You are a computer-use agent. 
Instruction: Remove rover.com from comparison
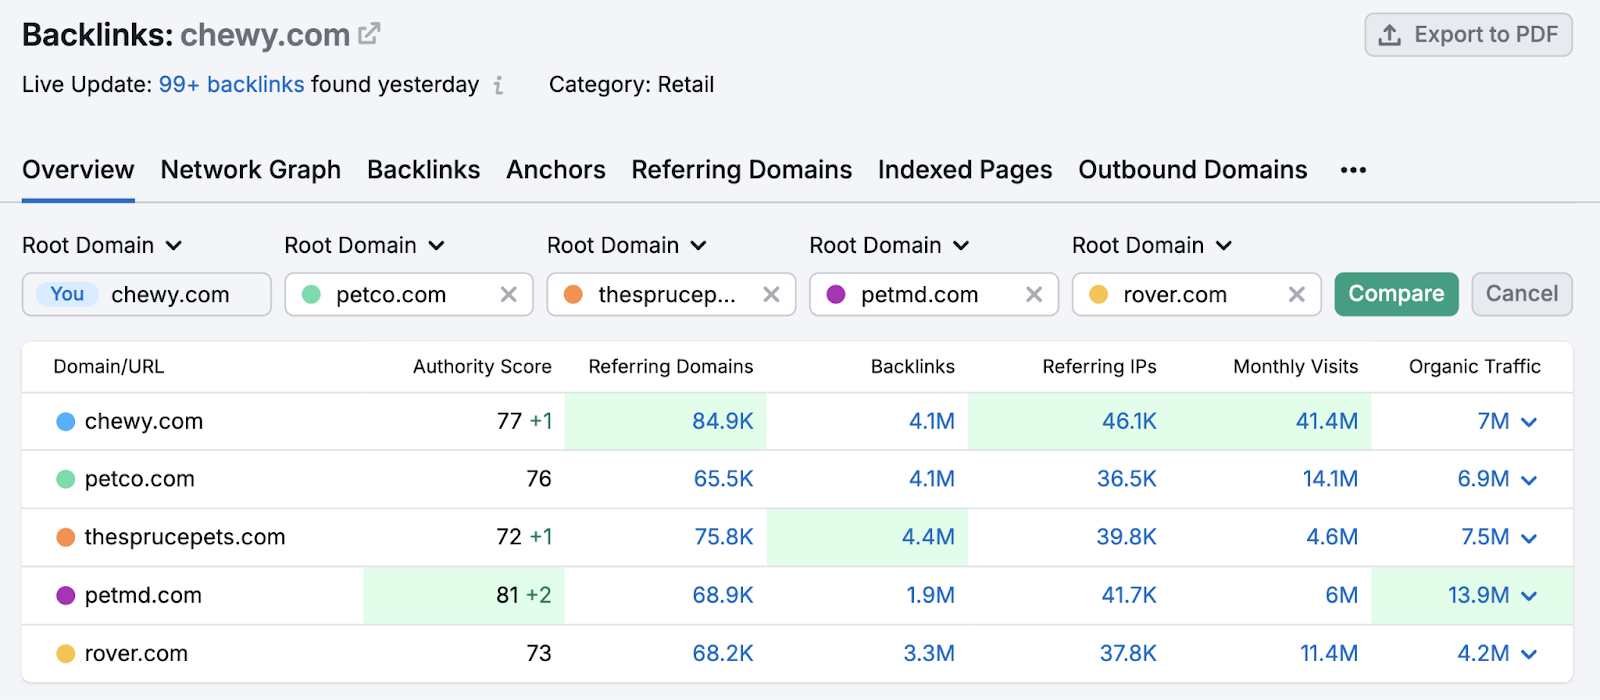pyautogui.click(x=1296, y=294)
